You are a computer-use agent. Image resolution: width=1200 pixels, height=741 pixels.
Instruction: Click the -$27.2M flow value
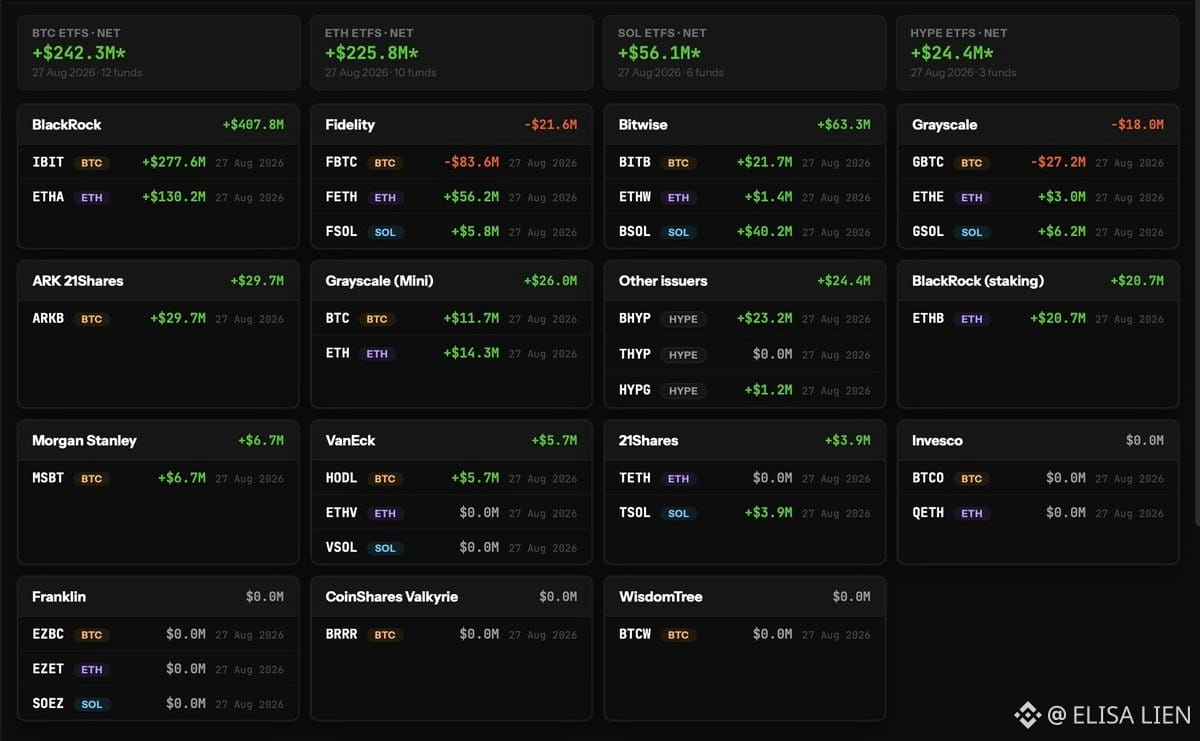(x=1058, y=162)
